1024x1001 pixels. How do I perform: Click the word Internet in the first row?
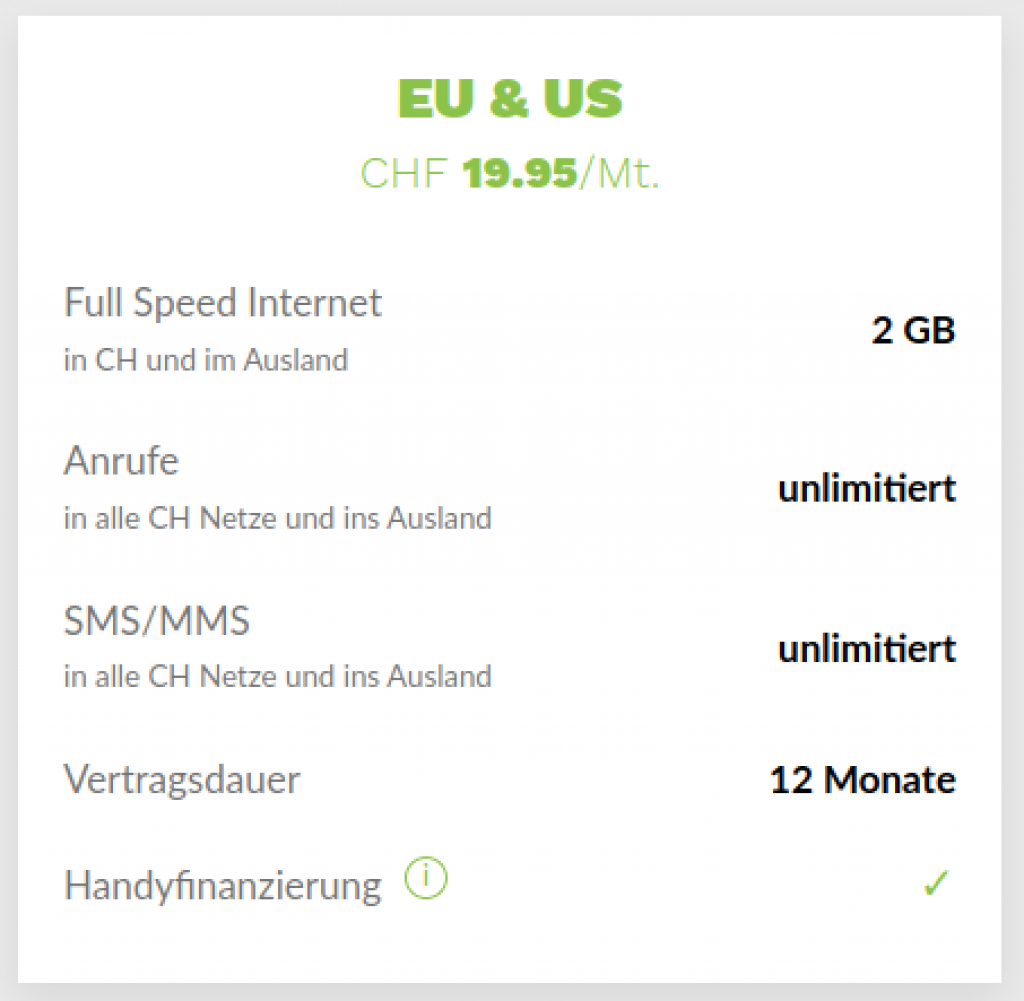tap(317, 302)
